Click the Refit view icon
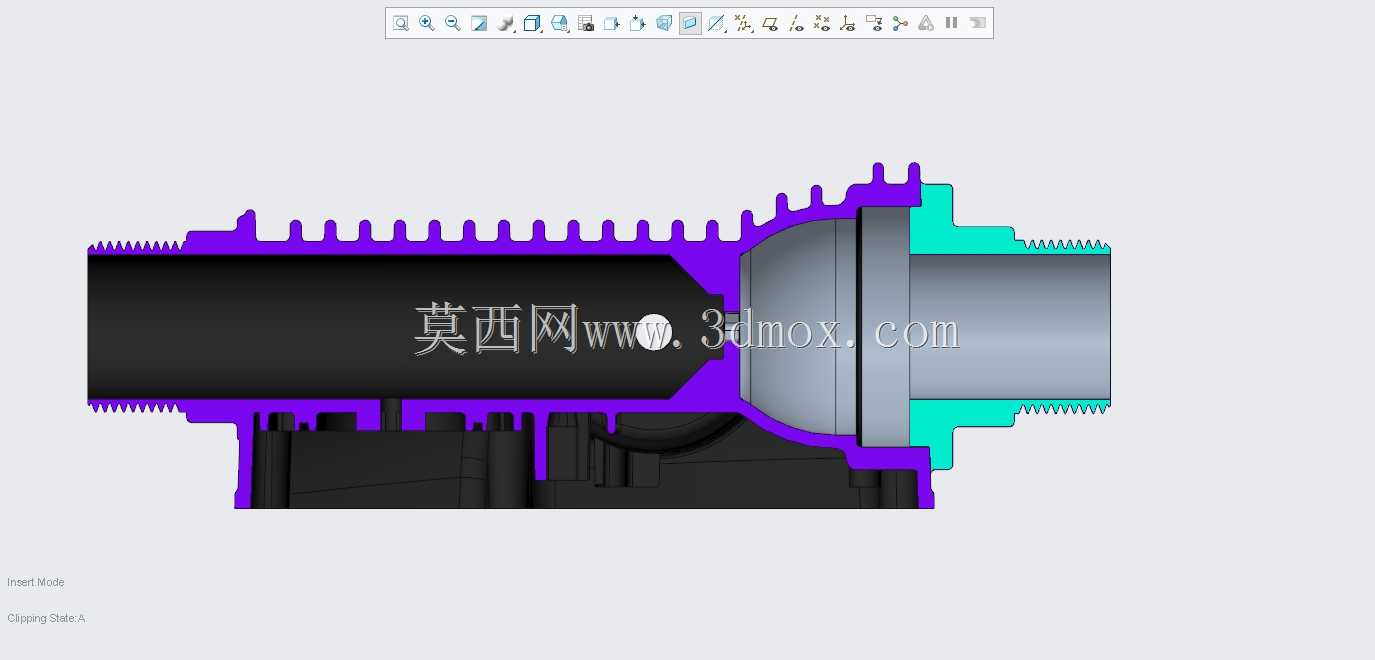1375x660 pixels. click(401, 23)
